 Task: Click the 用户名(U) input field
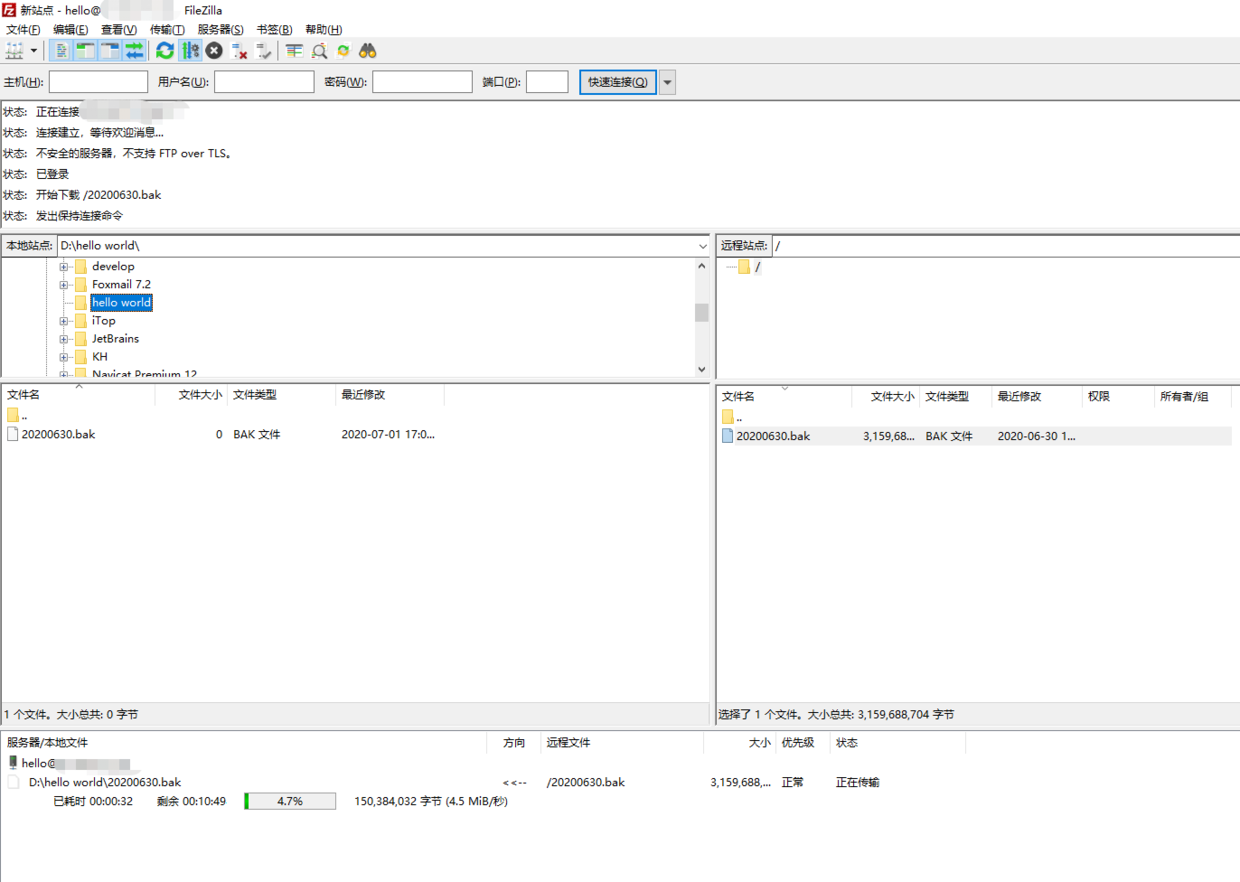(264, 82)
